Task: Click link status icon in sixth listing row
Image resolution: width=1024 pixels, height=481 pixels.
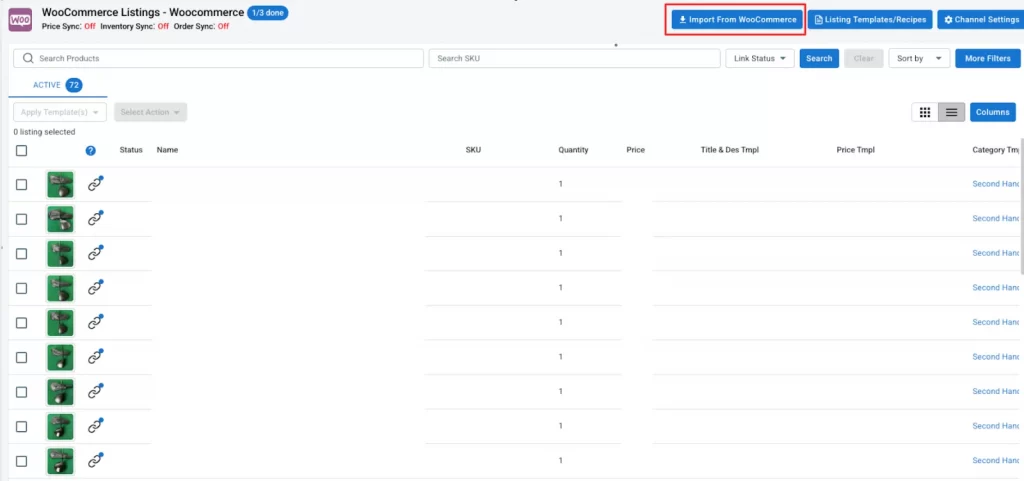Action: tap(96, 357)
